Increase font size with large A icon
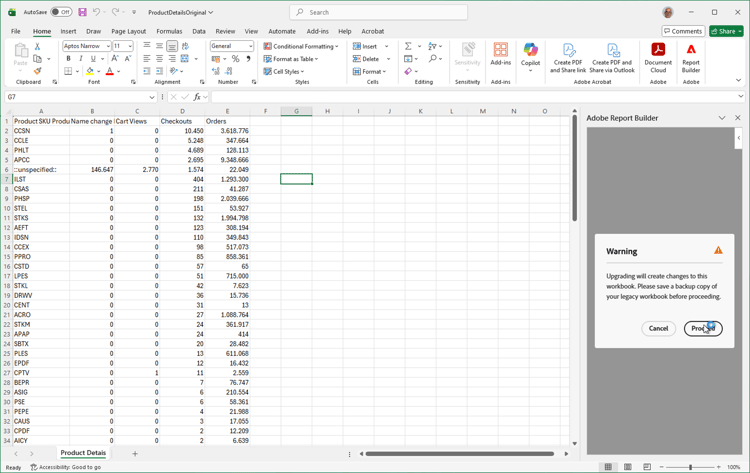 point(115,58)
